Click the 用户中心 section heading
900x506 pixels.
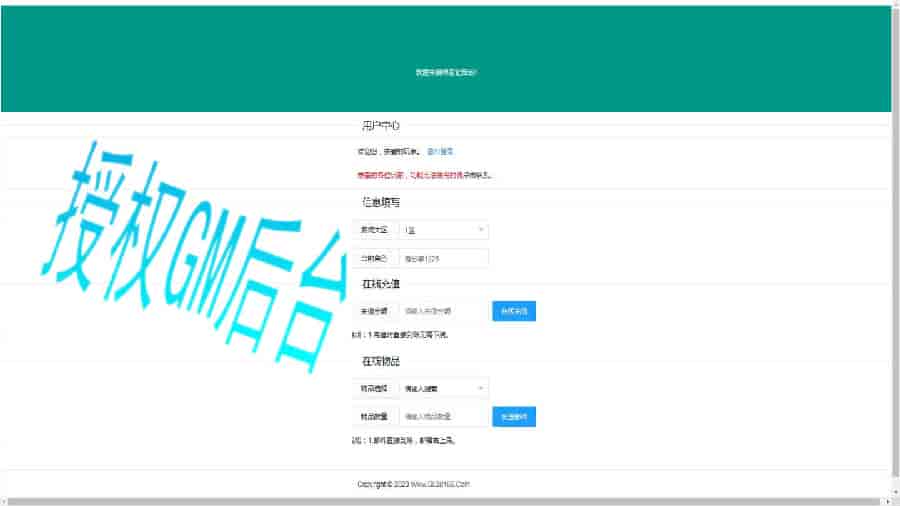coord(381,126)
